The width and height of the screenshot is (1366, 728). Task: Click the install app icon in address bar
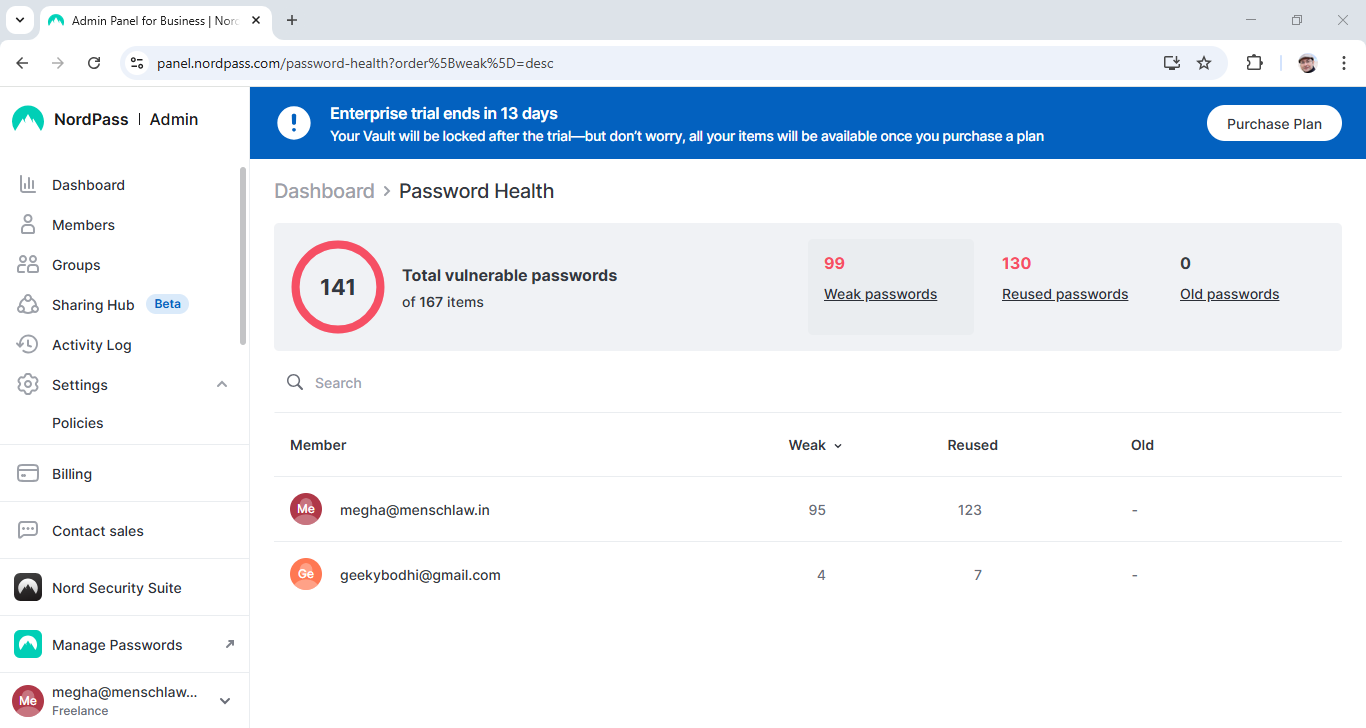tap(1172, 63)
